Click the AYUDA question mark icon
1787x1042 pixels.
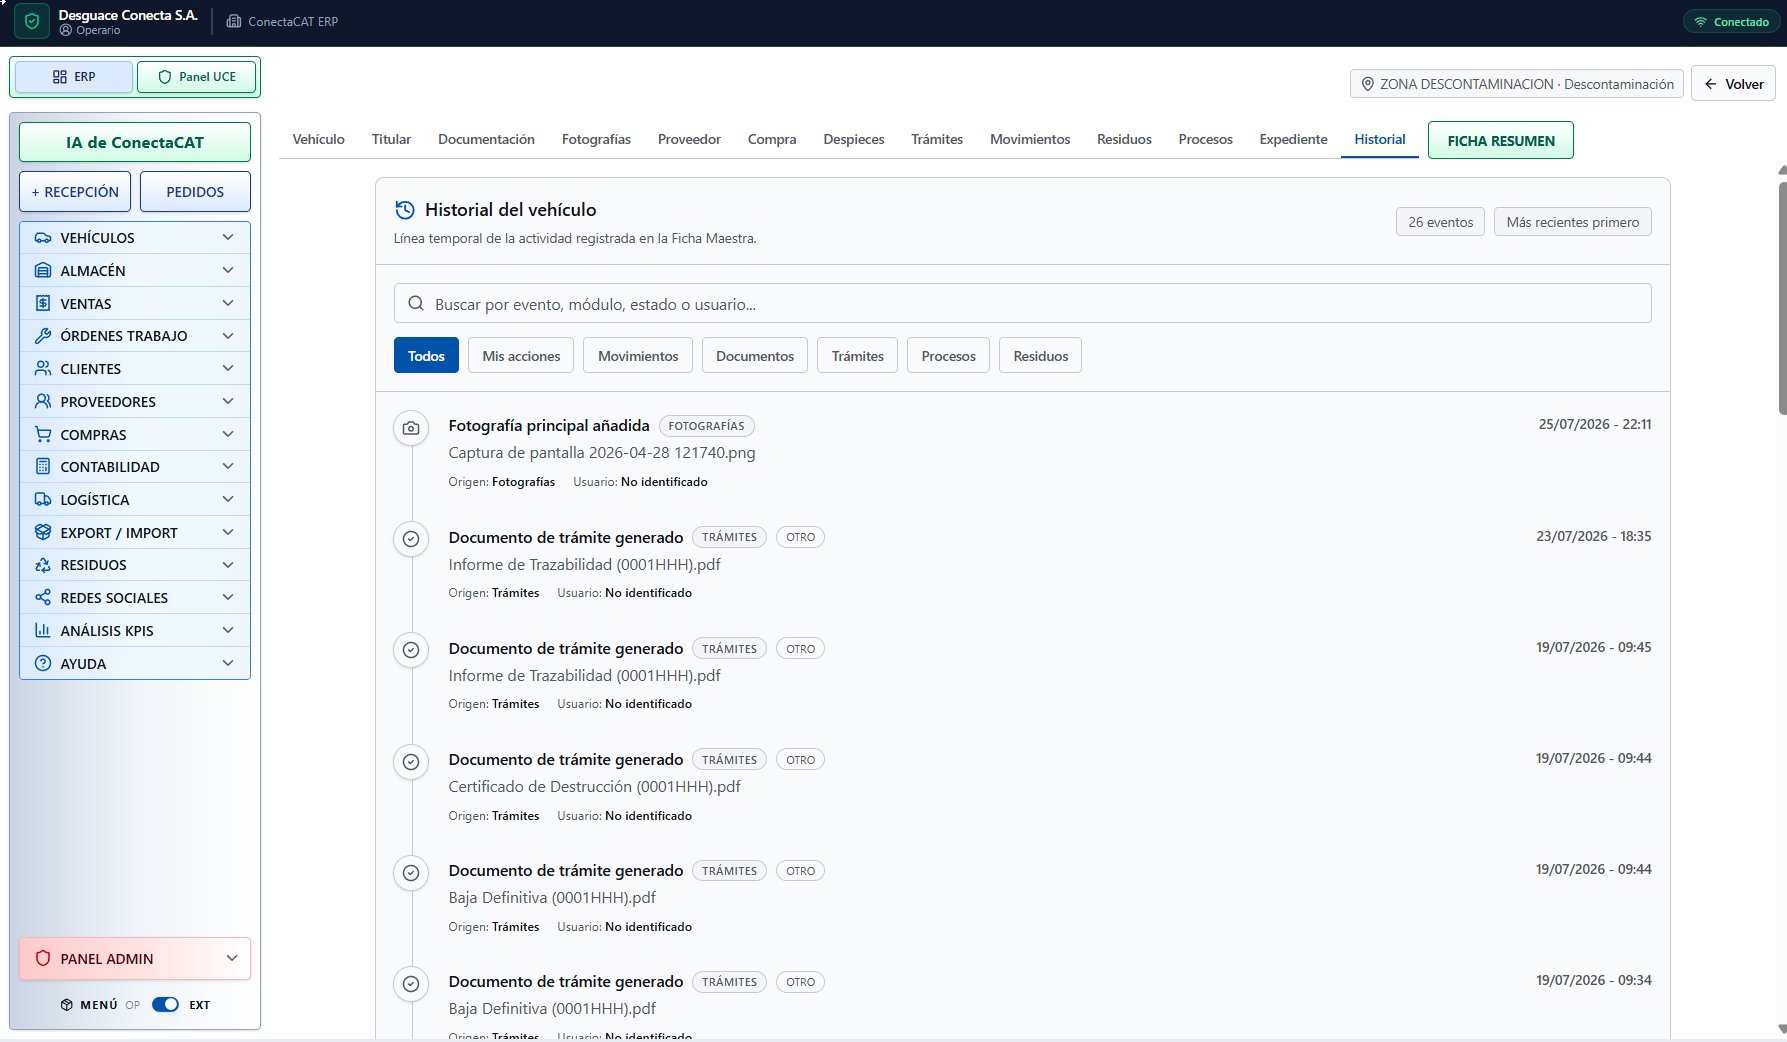[x=43, y=664]
